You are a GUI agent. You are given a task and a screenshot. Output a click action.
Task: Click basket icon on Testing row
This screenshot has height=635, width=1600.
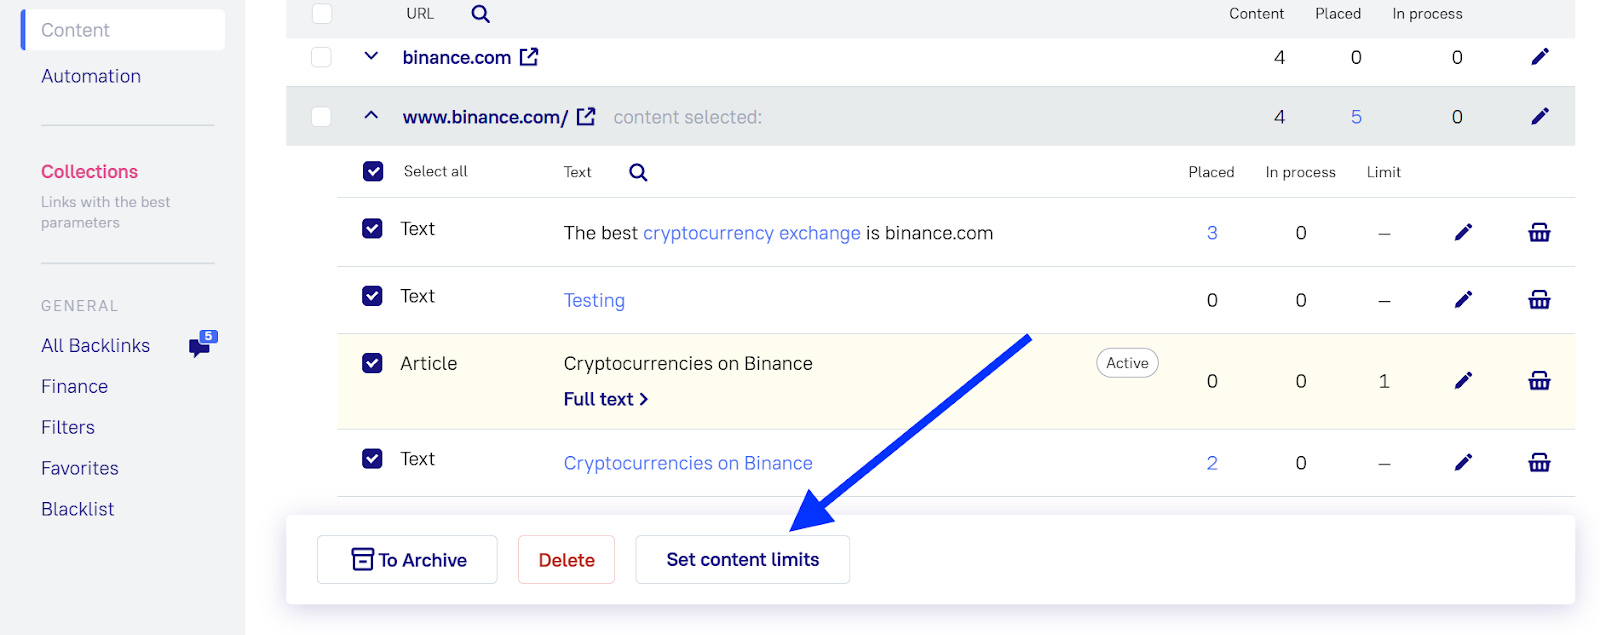pyautogui.click(x=1539, y=300)
